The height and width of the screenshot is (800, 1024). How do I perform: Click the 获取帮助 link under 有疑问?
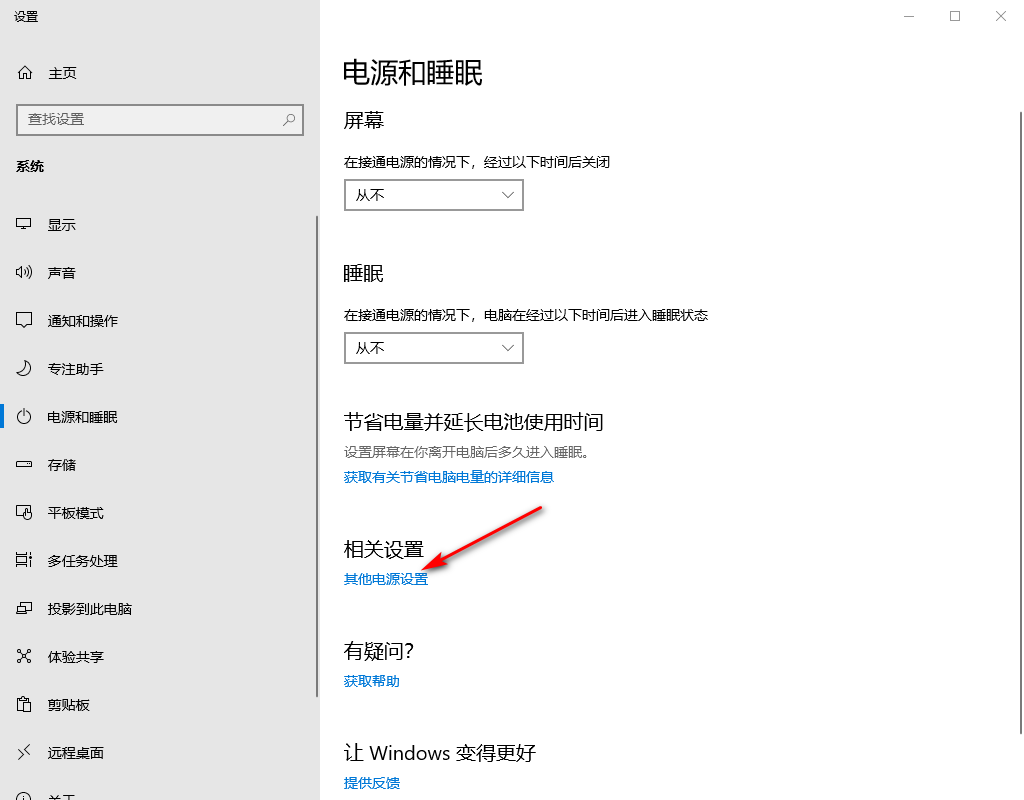[370, 680]
